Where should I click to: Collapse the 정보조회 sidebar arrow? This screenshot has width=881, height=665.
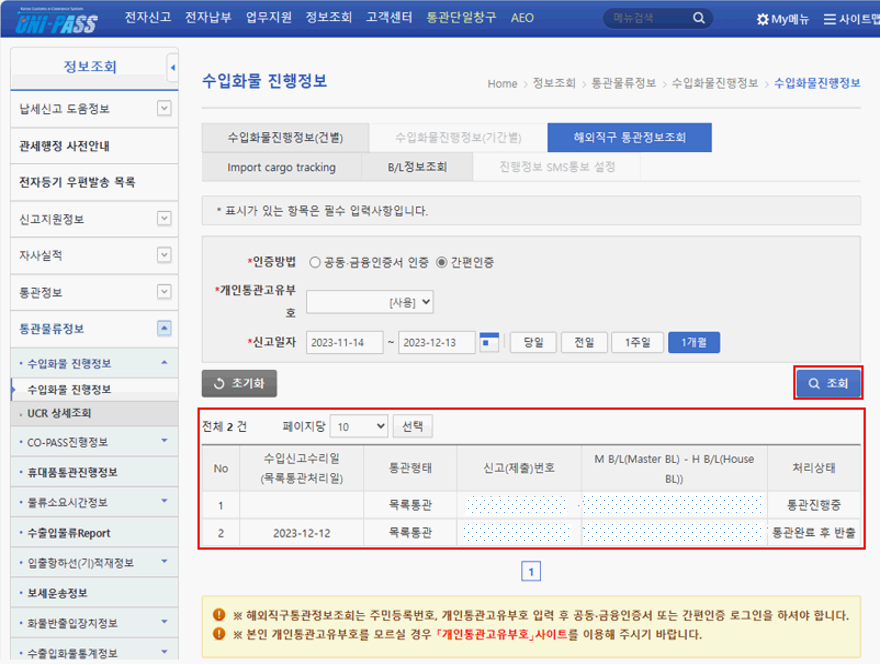[x=172, y=67]
